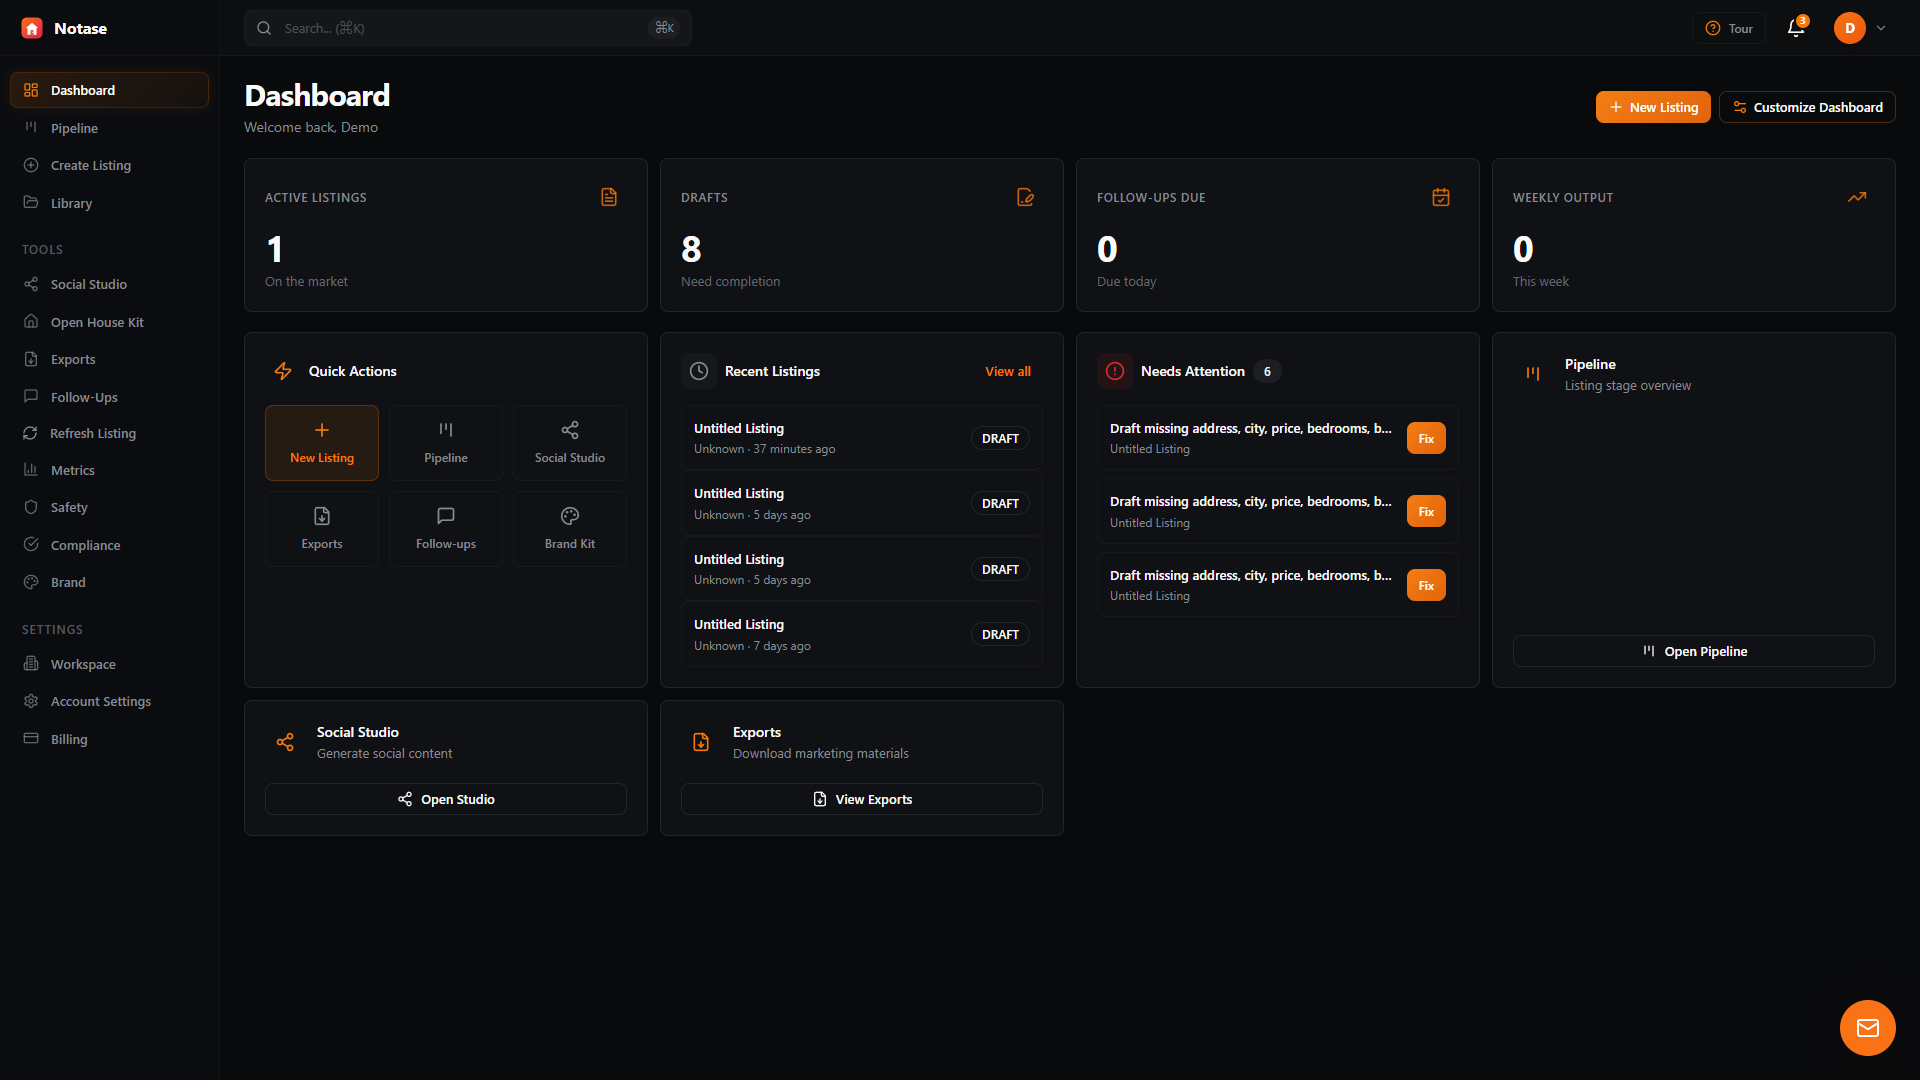Open the D user avatar menu

coord(1849,28)
